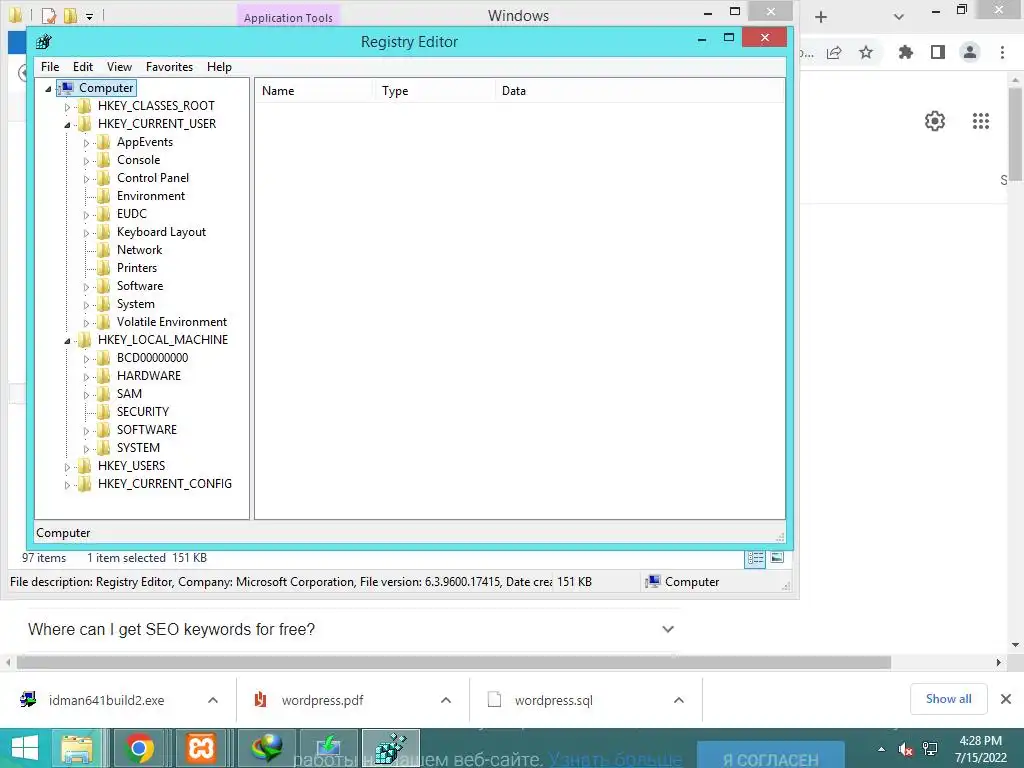1024x768 pixels.
Task: Open options for idman641build2.exe download
Action: coord(213,700)
